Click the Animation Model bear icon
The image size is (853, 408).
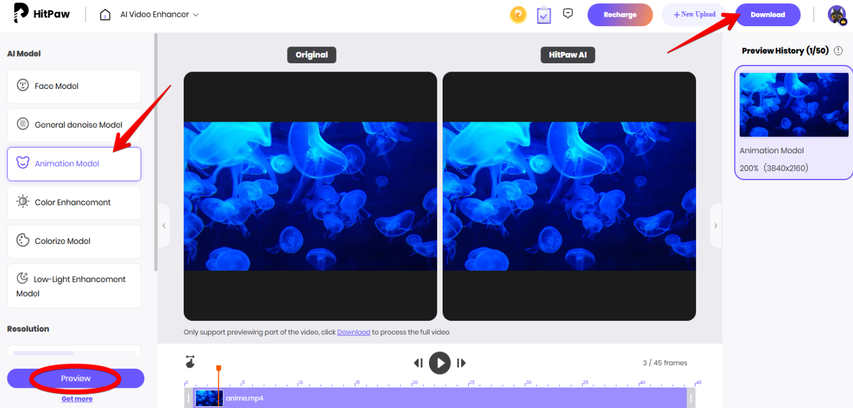tap(22, 163)
